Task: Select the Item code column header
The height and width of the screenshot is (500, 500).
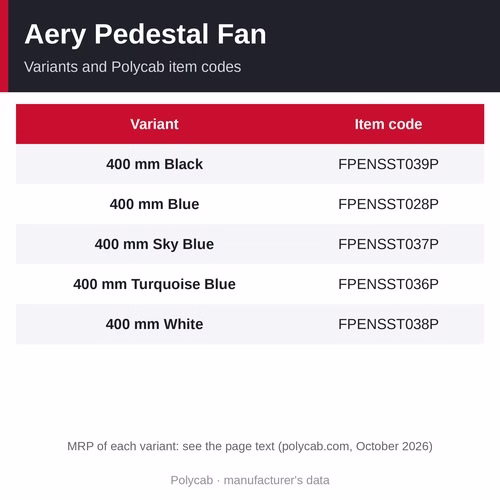Action: click(x=388, y=124)
